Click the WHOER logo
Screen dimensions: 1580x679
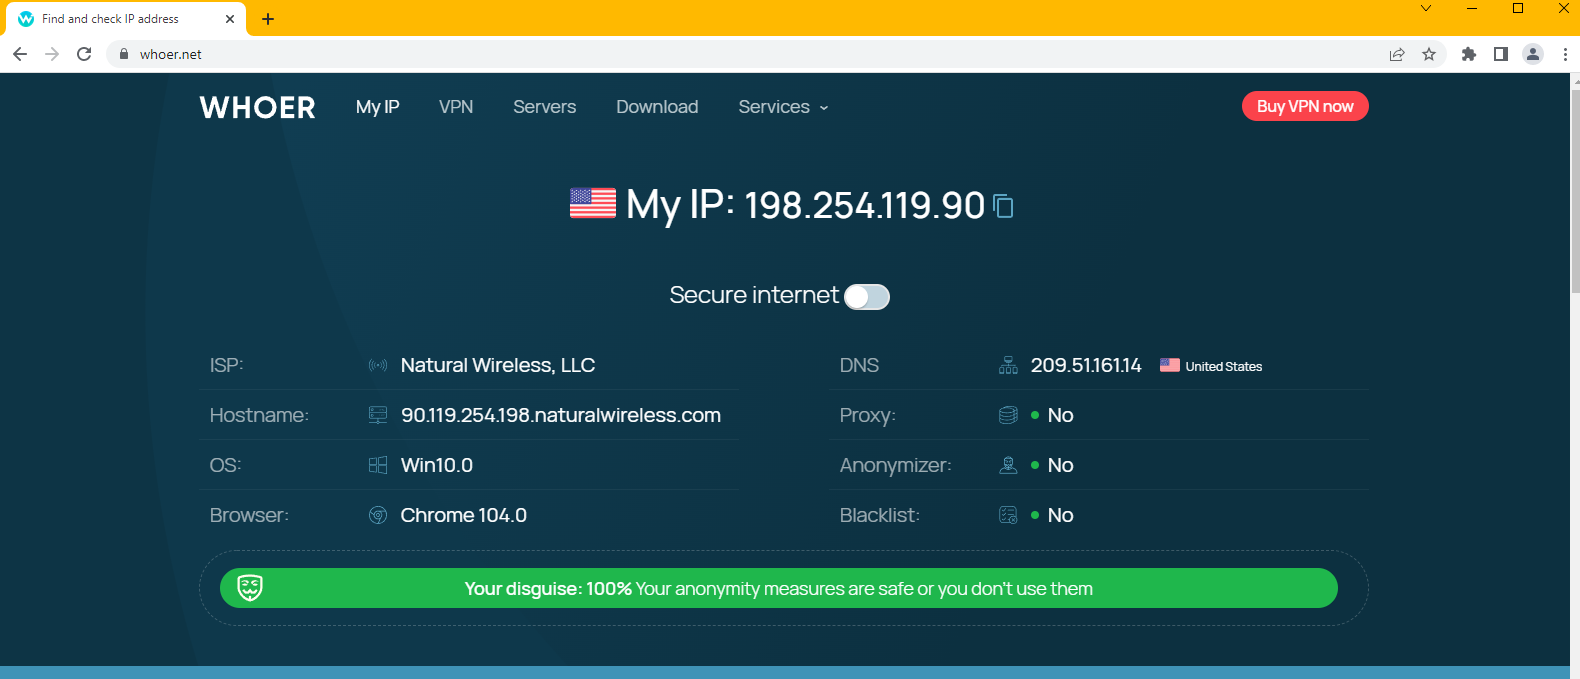click(x=258, y=107)
